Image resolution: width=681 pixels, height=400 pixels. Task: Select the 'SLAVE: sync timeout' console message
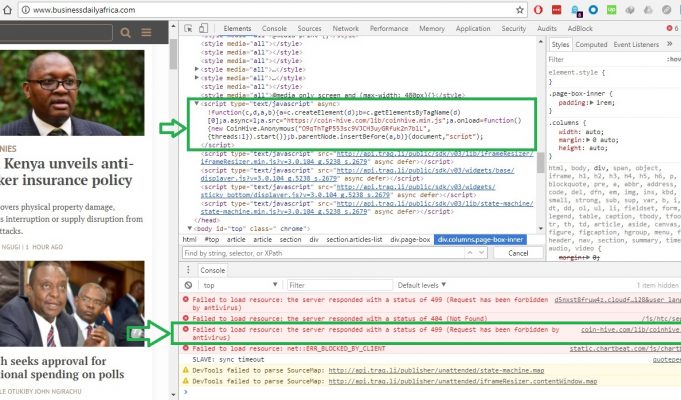228,360
